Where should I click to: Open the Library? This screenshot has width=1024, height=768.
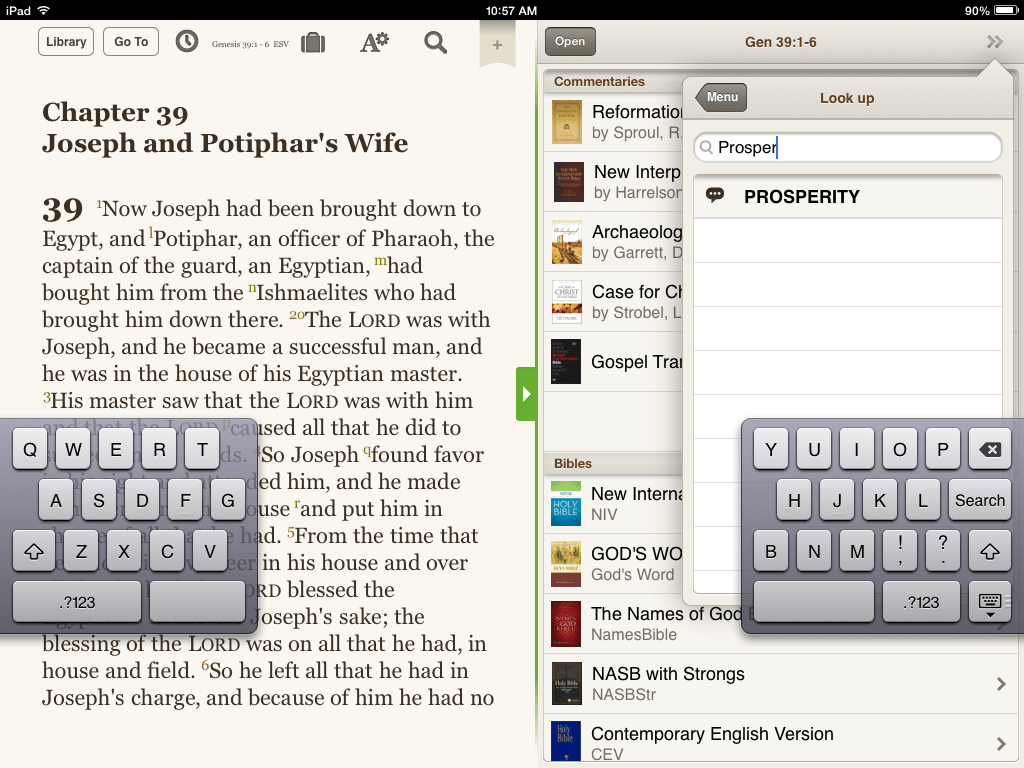pos(65,42)
